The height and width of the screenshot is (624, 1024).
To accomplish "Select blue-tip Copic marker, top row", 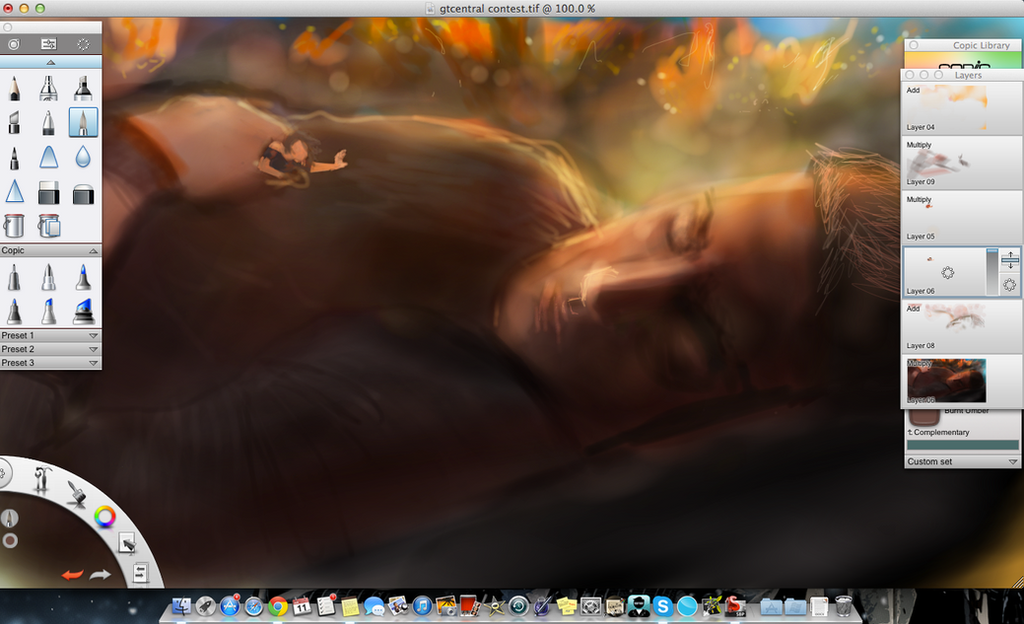I will 83,277.
